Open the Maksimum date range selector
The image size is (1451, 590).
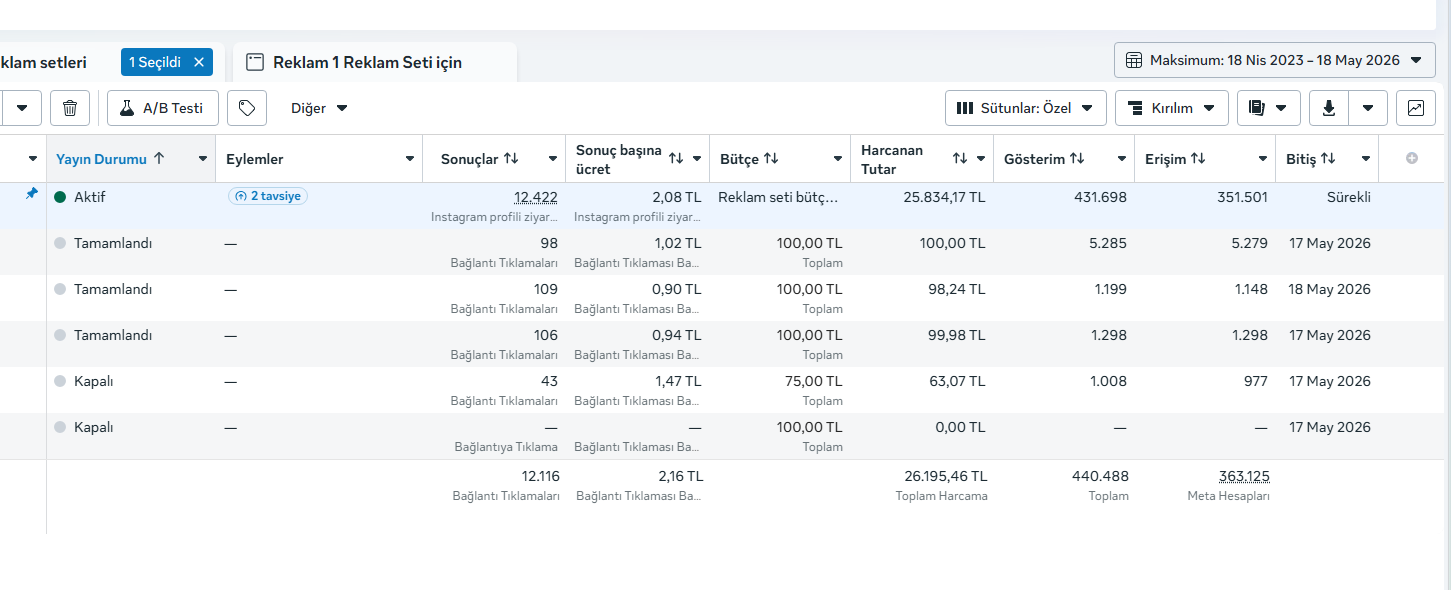[x=1275, y=60]
